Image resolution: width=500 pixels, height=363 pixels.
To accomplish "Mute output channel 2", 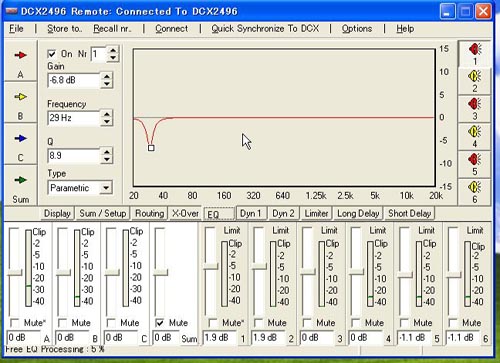I will coord(258,323).
